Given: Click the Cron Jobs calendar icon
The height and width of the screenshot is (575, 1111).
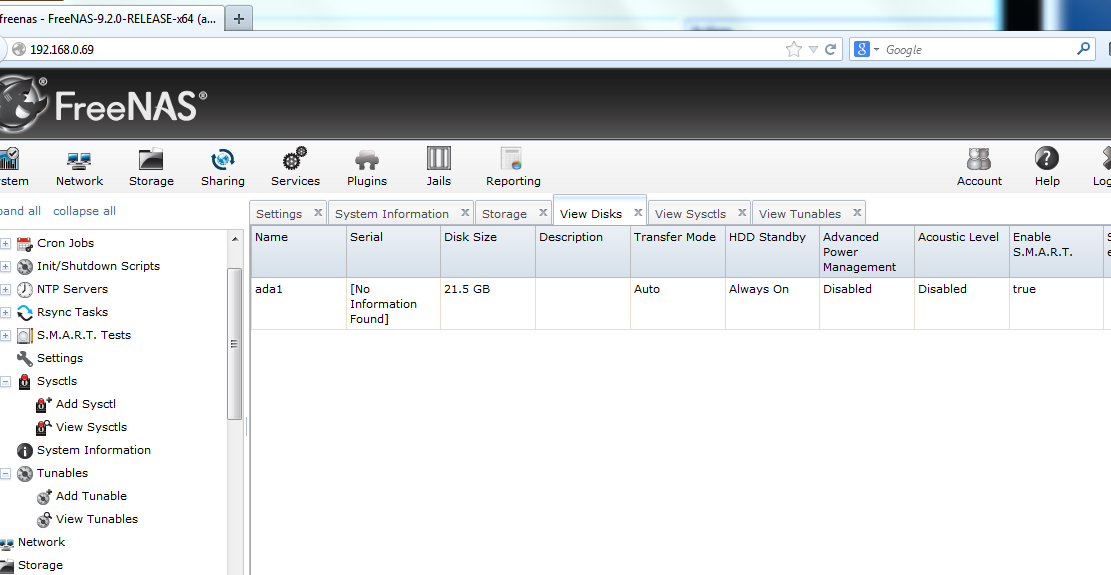Looking at the screenshot, I should point(25,244).
